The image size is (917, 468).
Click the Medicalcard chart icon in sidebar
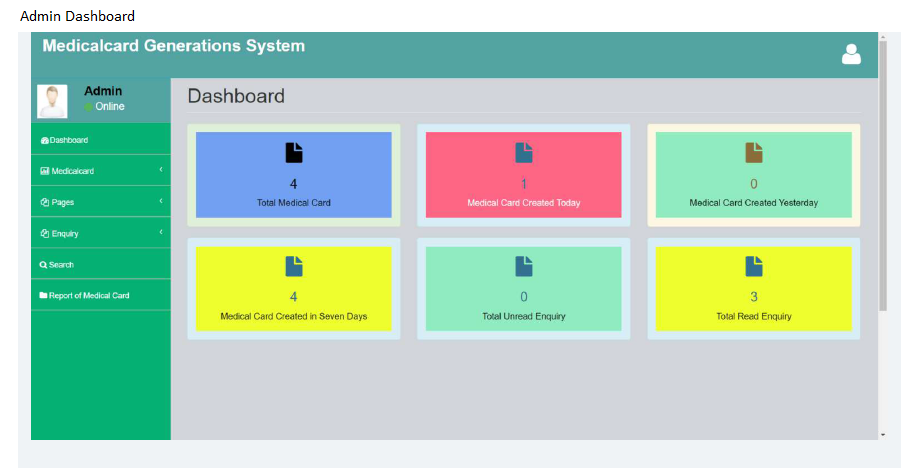pyautogui.click(x=44, y=171)
